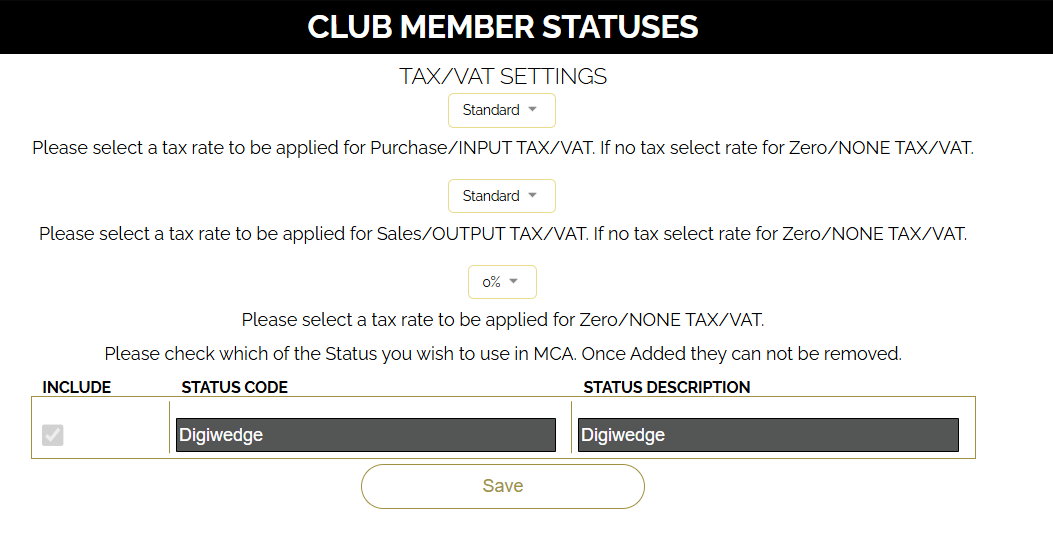Image resolution: width=1053 pixels, height=550 pixels.
Task: Click the Zero/NONE TAX/VAT instruction line
Action: (503, 320)
